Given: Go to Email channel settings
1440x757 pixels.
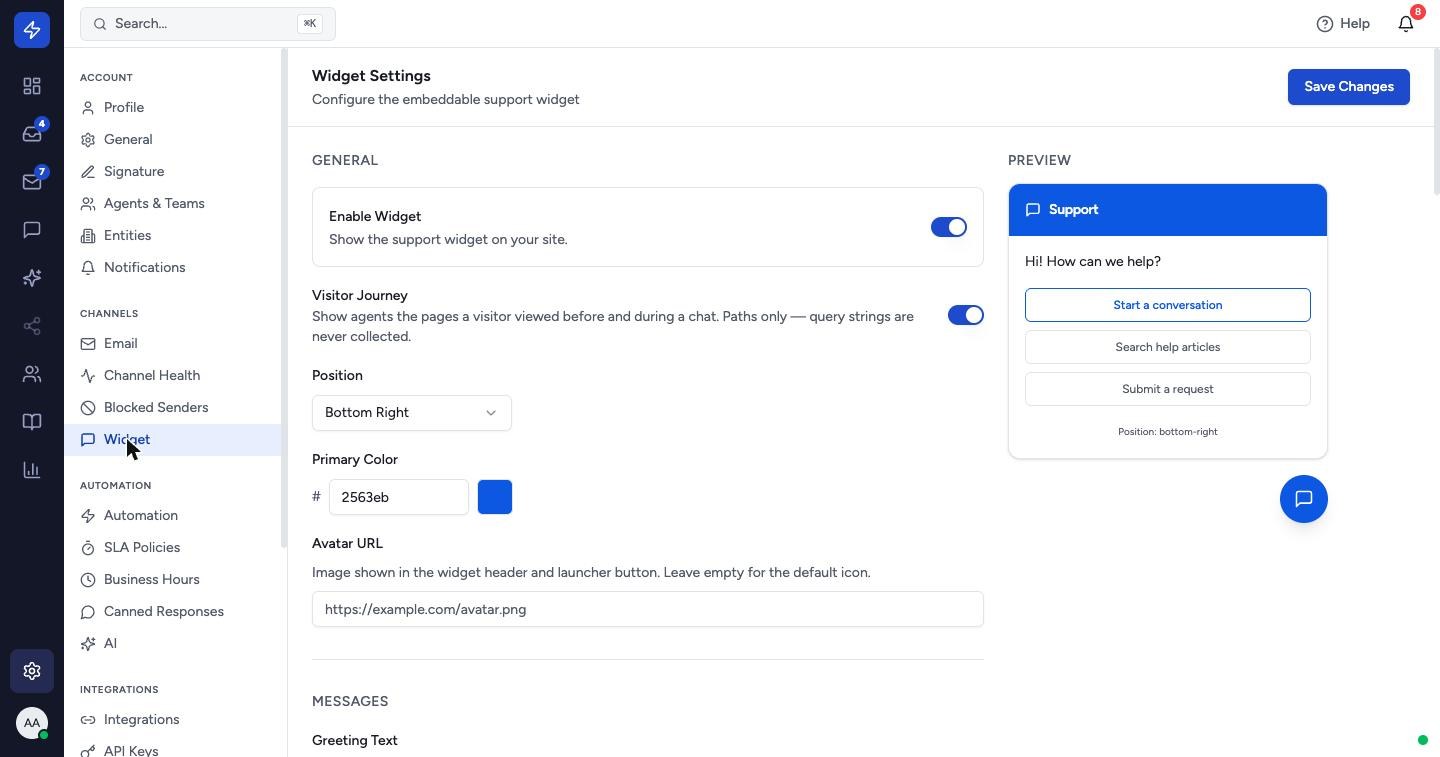Looking at the screenshot, I should pos(173,343).
